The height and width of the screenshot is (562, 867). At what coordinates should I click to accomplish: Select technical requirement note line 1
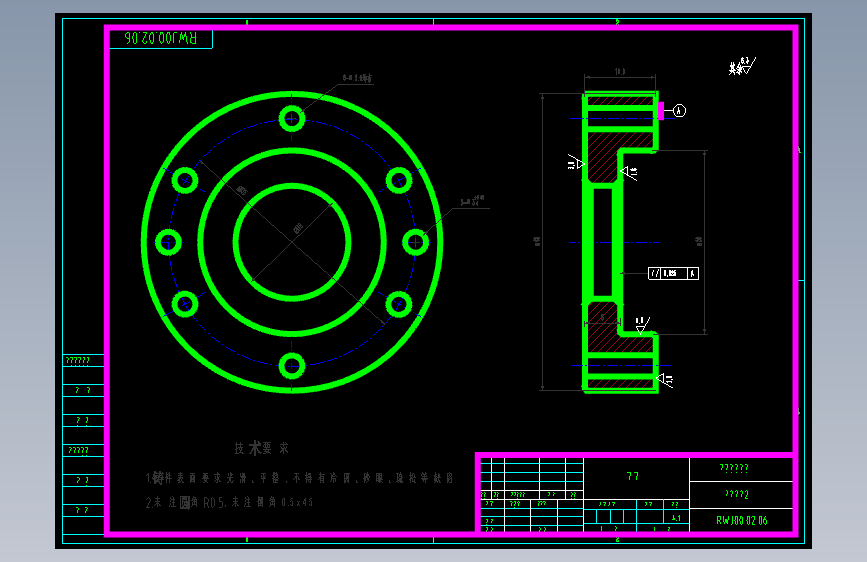click(299, 478)
